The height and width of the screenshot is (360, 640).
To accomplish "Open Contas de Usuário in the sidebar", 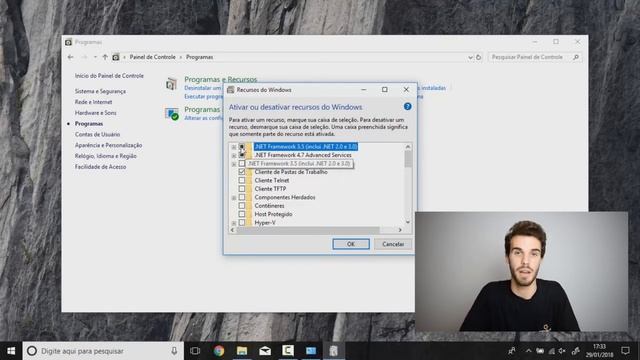I will point(97,134).
